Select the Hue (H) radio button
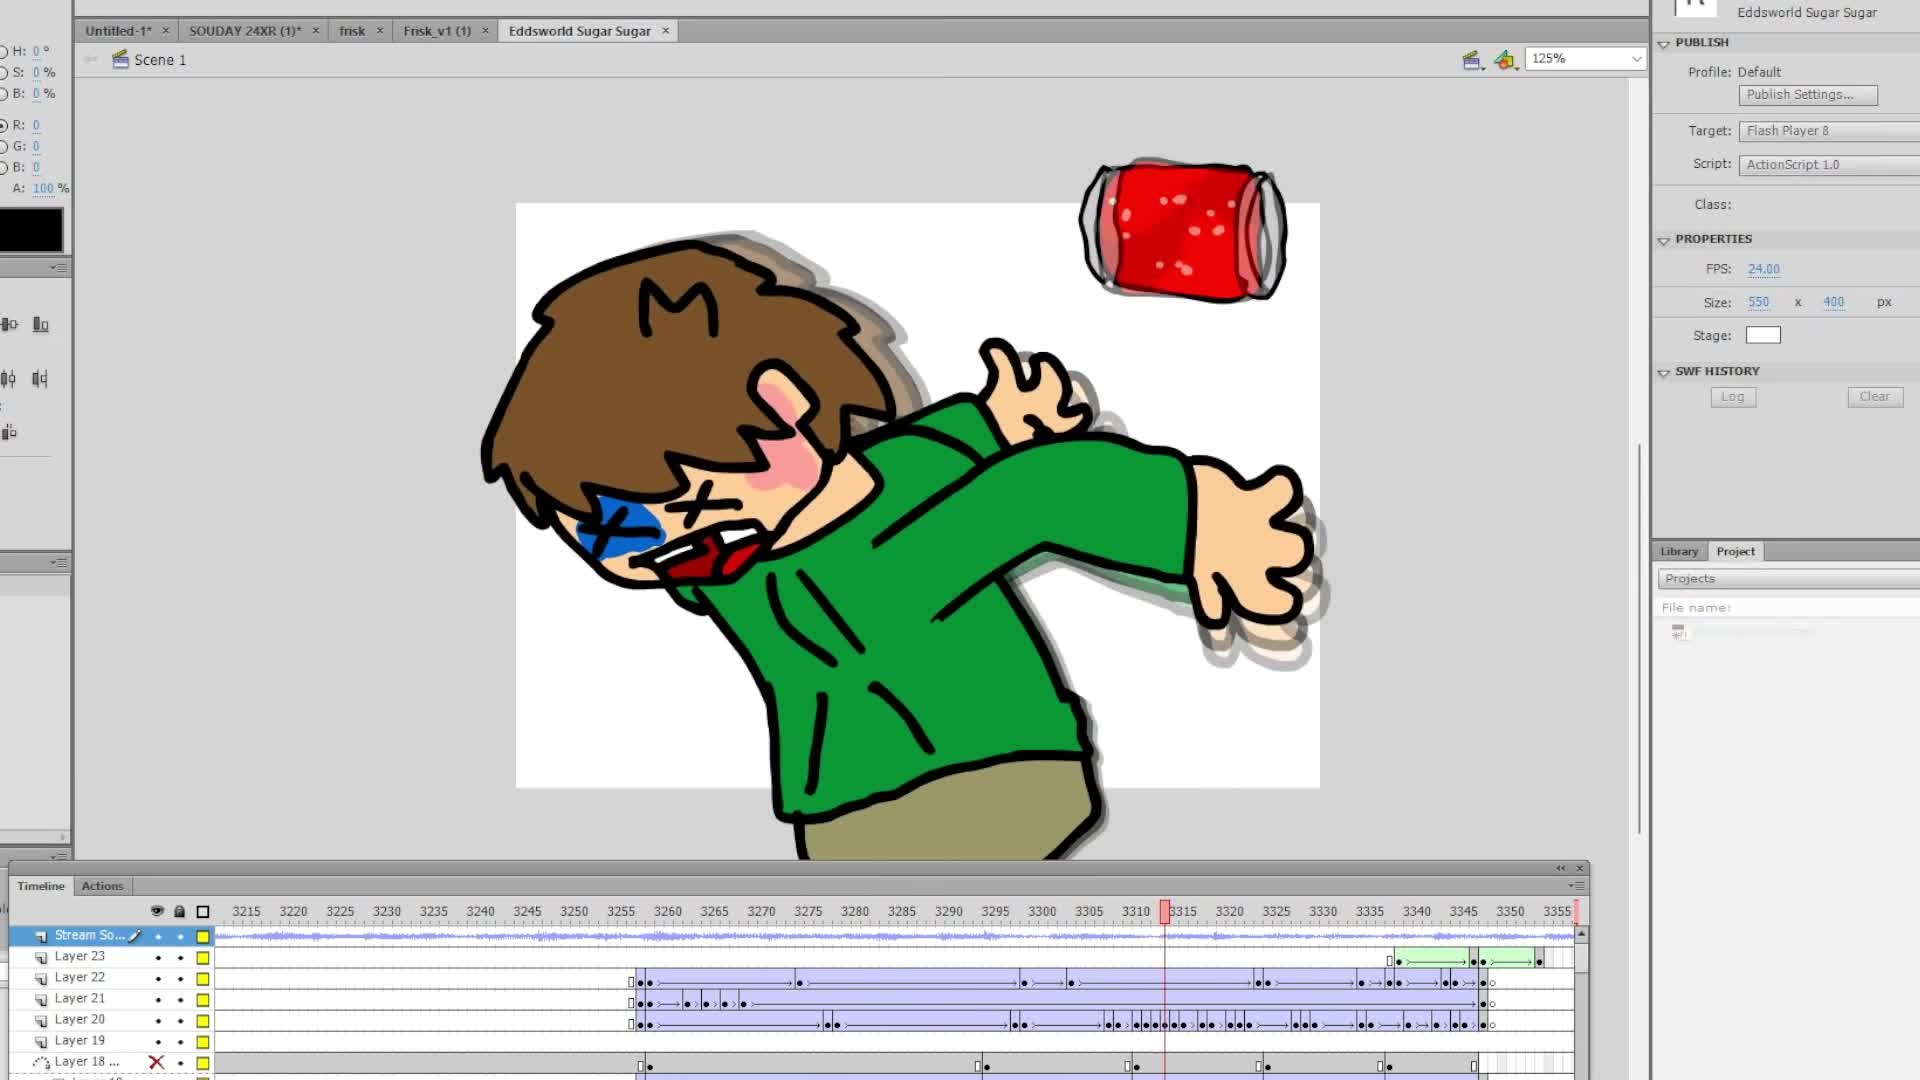This screenshot has width=1920, height=1080. pos(3,52)
